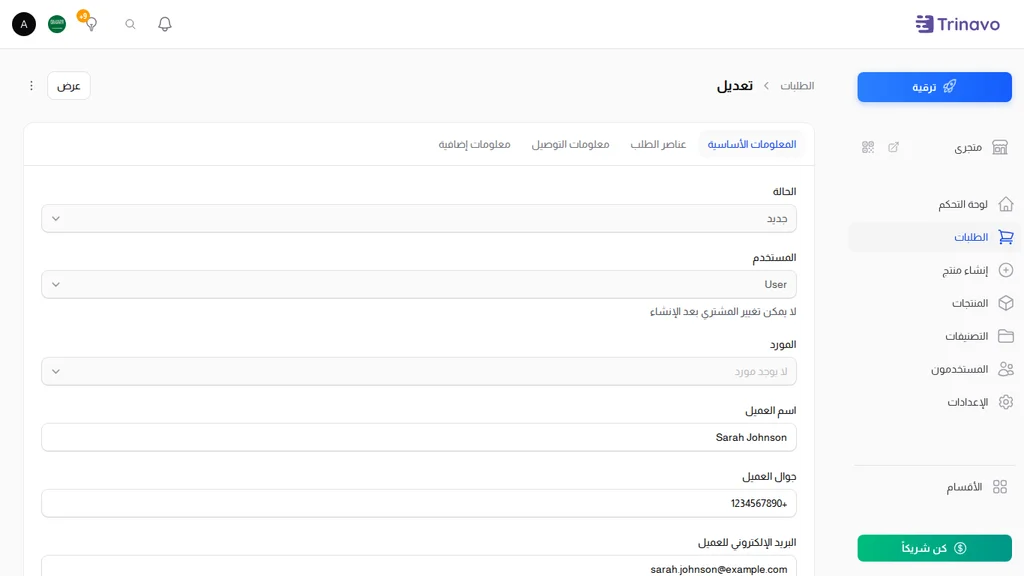Click the green كن شريكاً button
The width and height of the screenshot is (1024, 576).
pos(935,548)
